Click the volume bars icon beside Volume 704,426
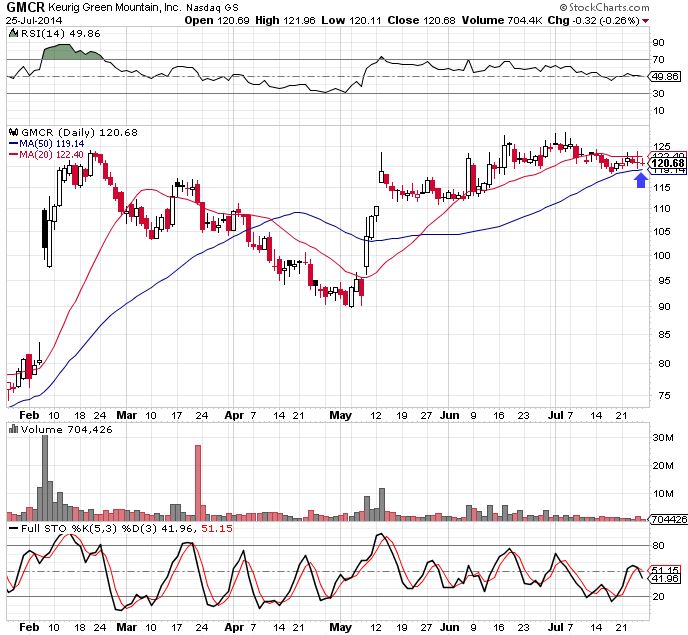Viewport: 688px width, 635px height. pos(14,429)
